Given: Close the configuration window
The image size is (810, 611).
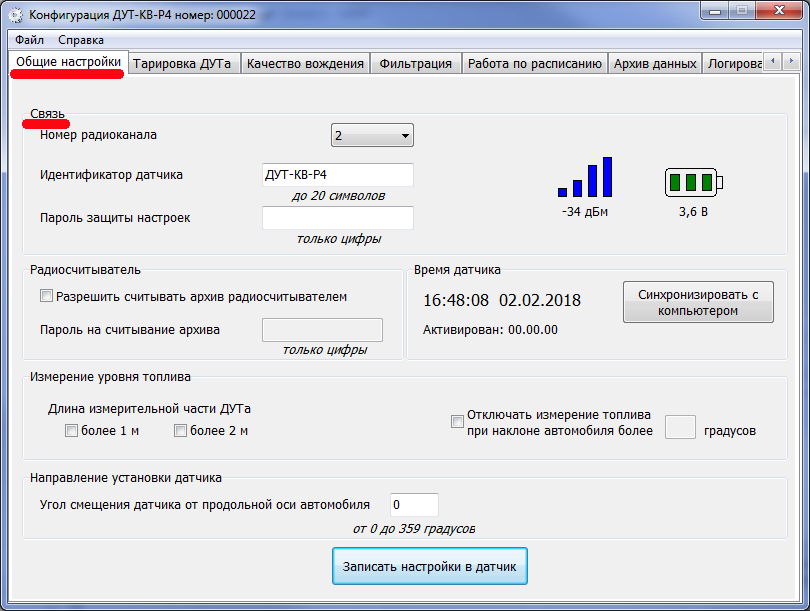Looking at the screenshot, I should click(780, 10).
